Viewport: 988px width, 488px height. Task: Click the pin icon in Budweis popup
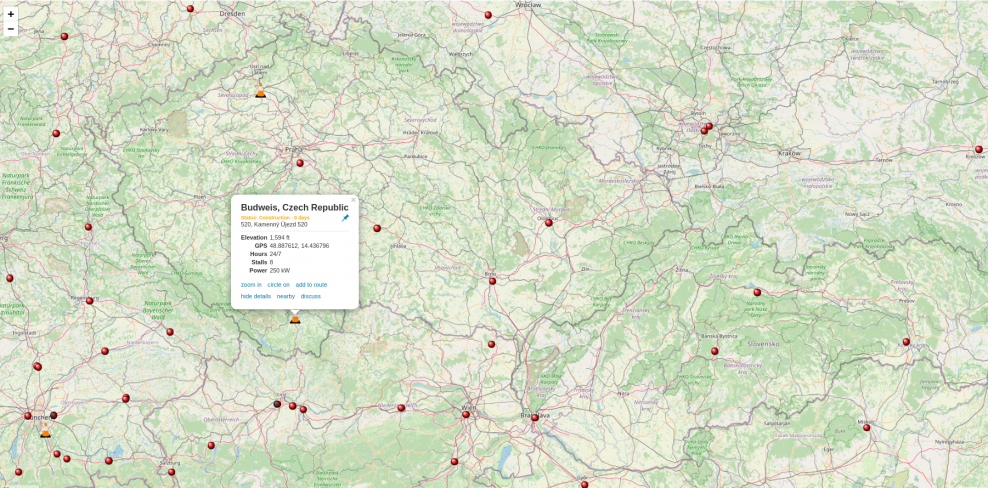(x=346, y=217)
